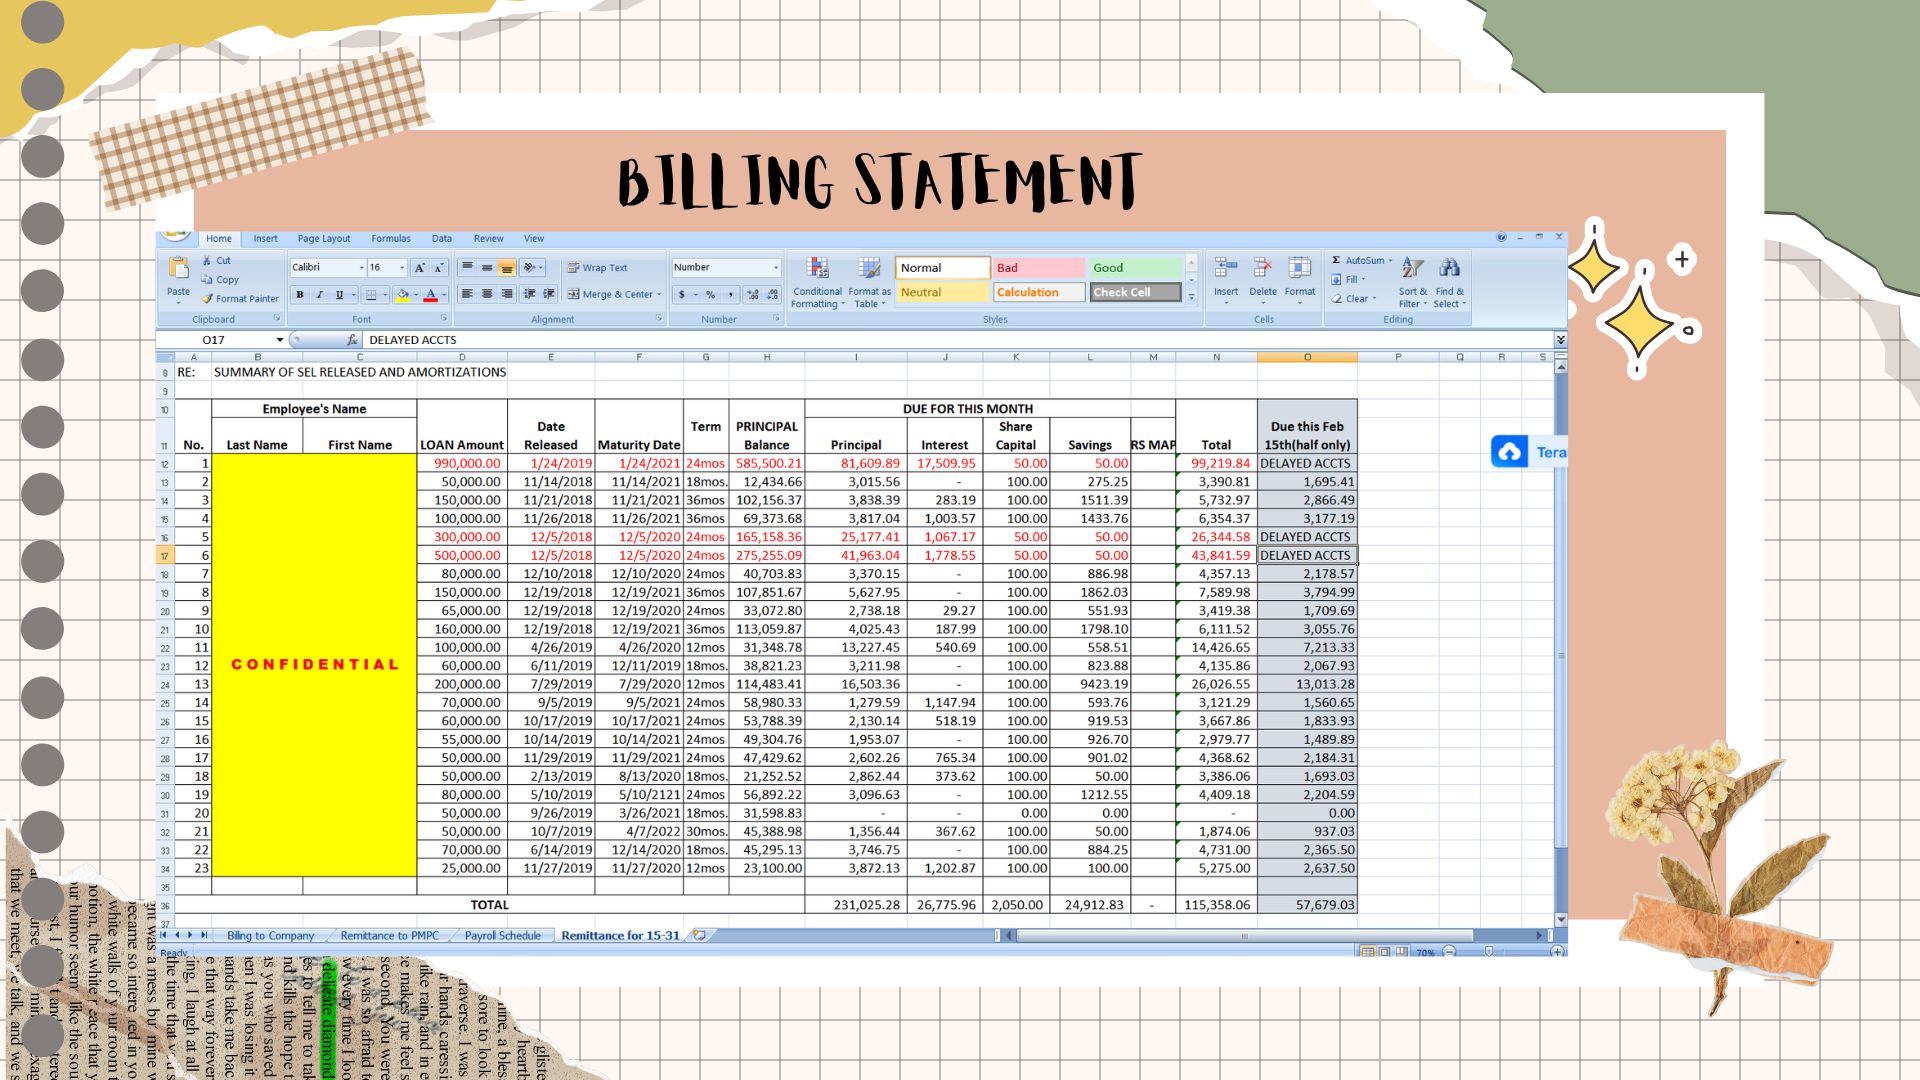Click the Delete cells icon
This screenshot has width=1920, height=1080.
(1262, 268)
